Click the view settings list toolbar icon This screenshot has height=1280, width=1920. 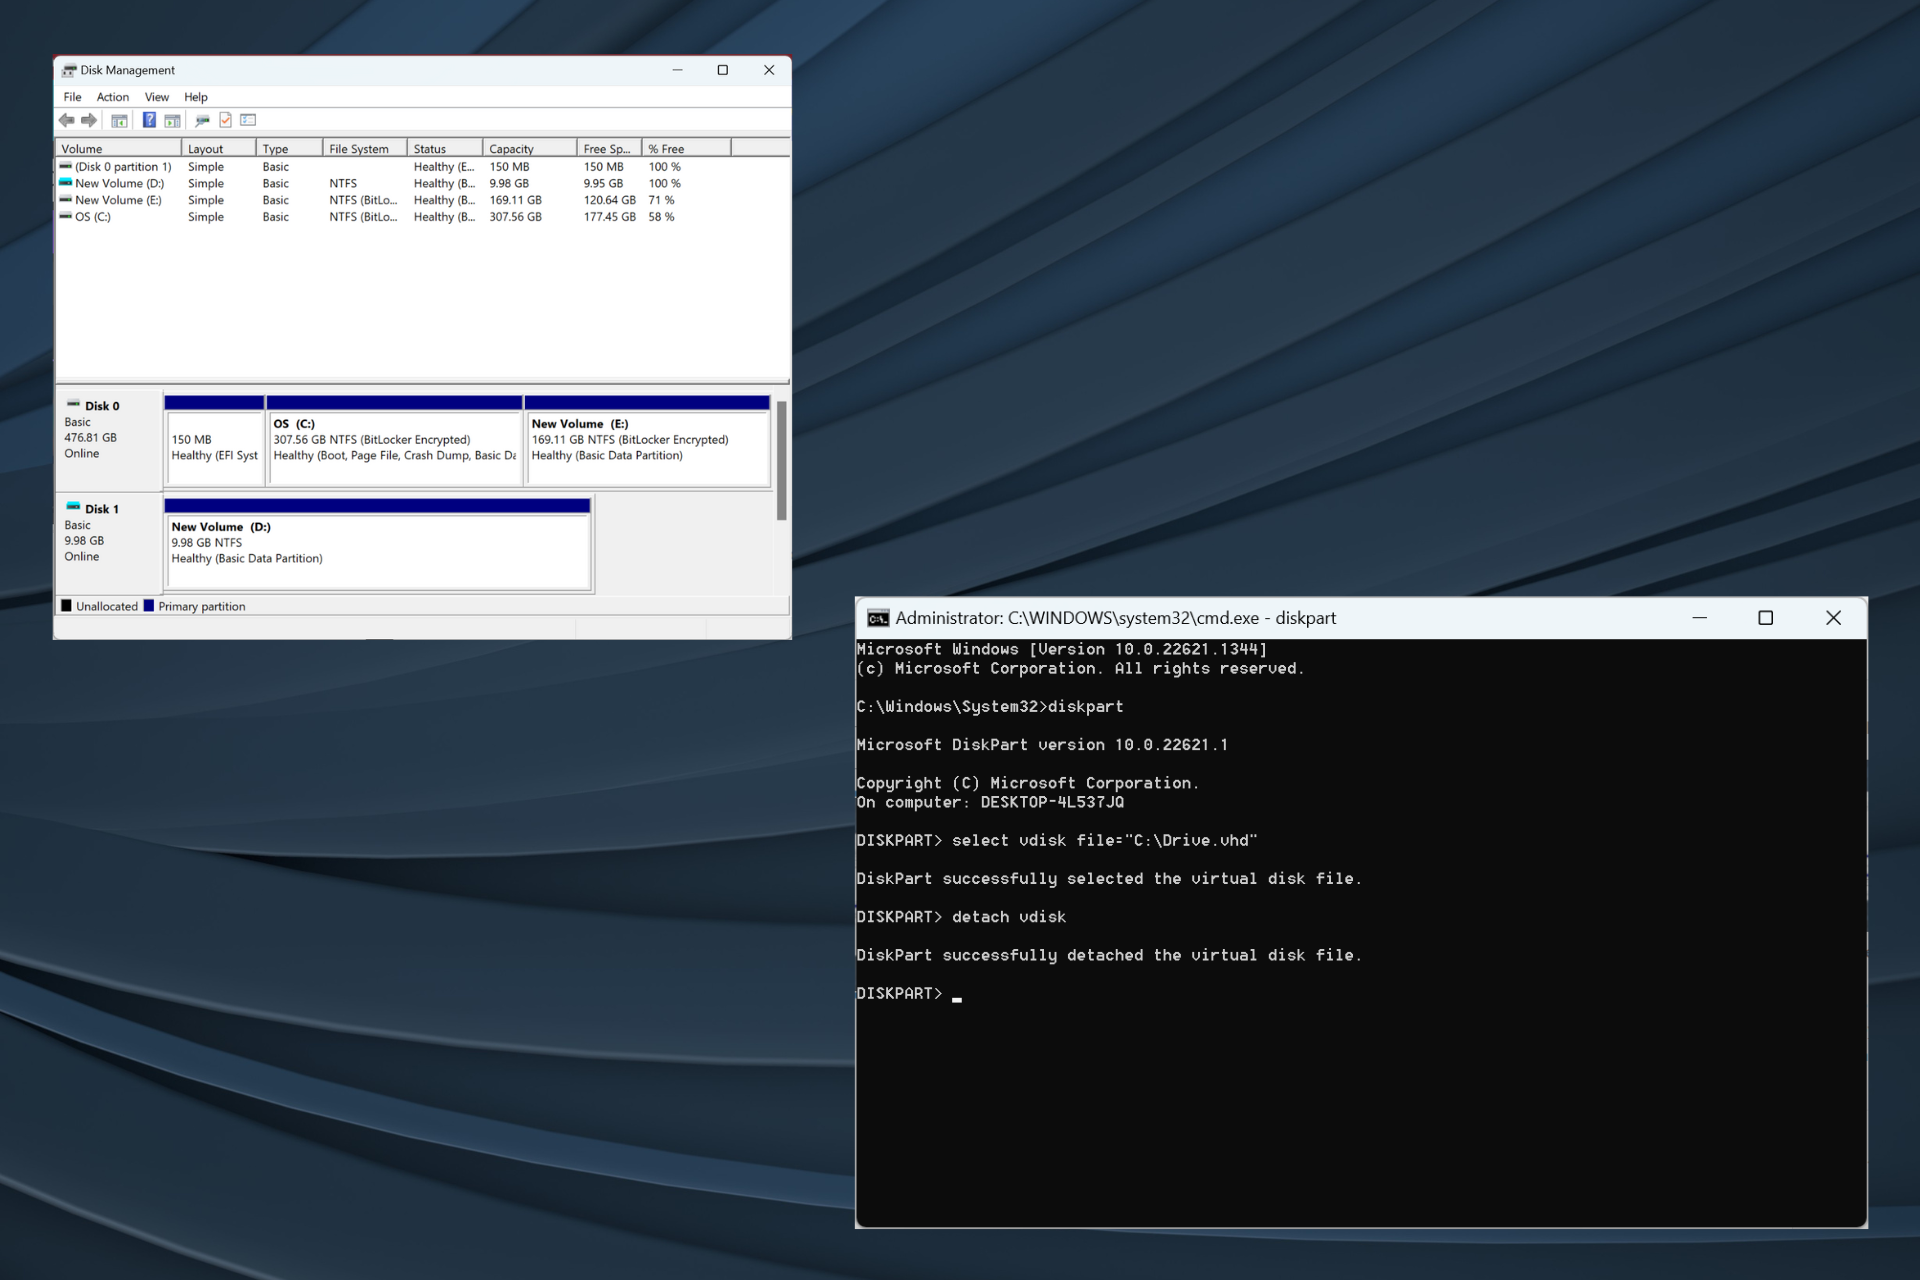pyautogui.click(x=248, y=120)
